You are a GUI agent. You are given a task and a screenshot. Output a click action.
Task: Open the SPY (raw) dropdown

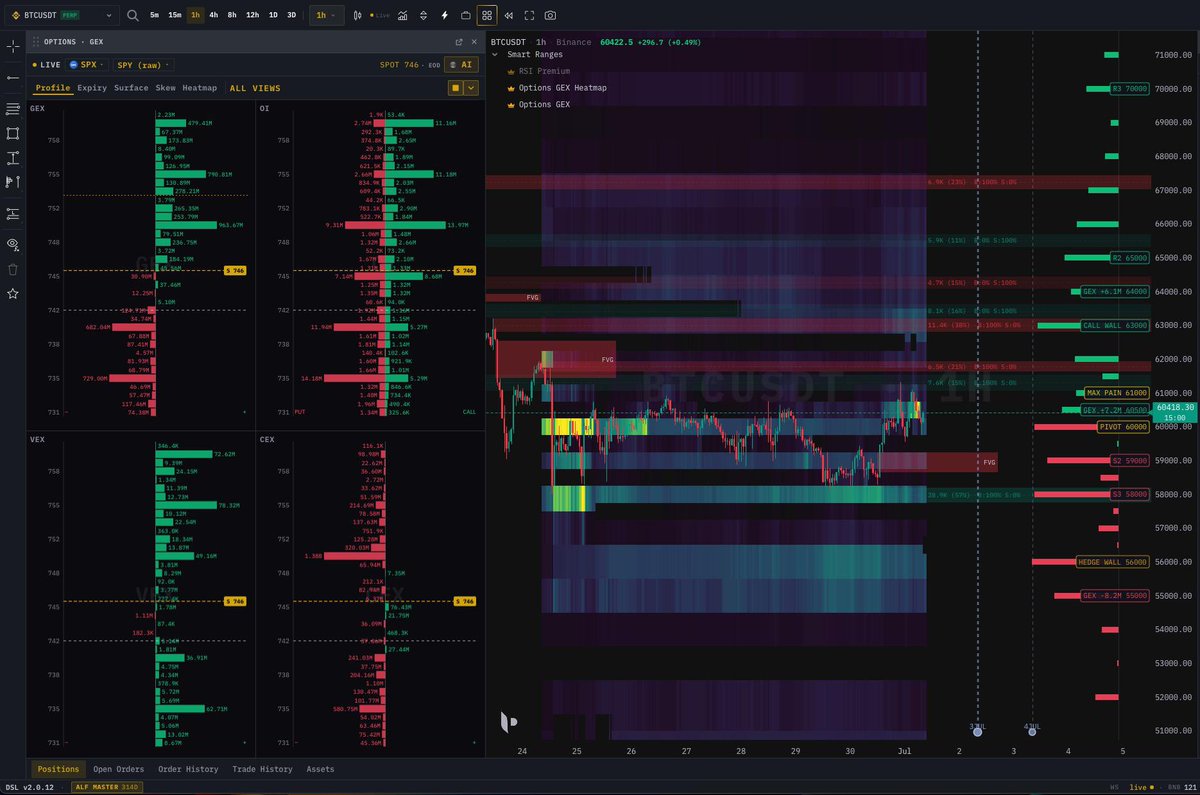(x=144, y=64)
